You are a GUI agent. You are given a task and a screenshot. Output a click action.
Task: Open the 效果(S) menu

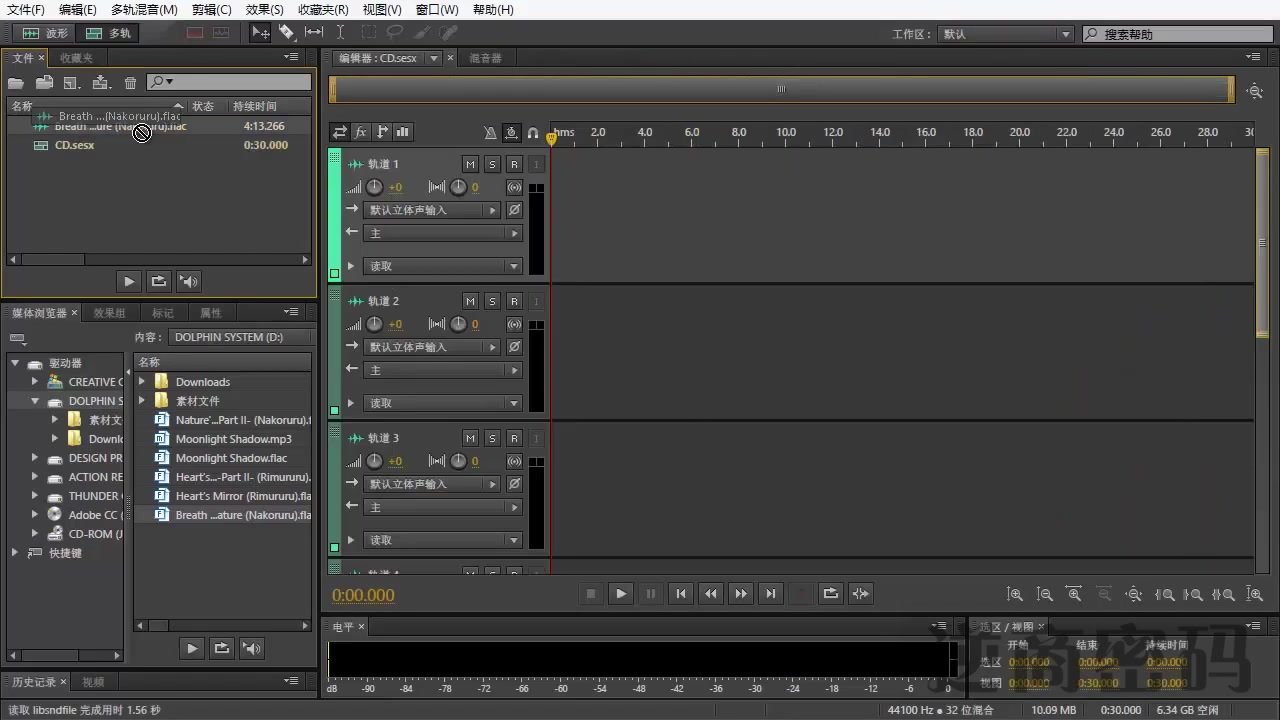click(264, 9)
